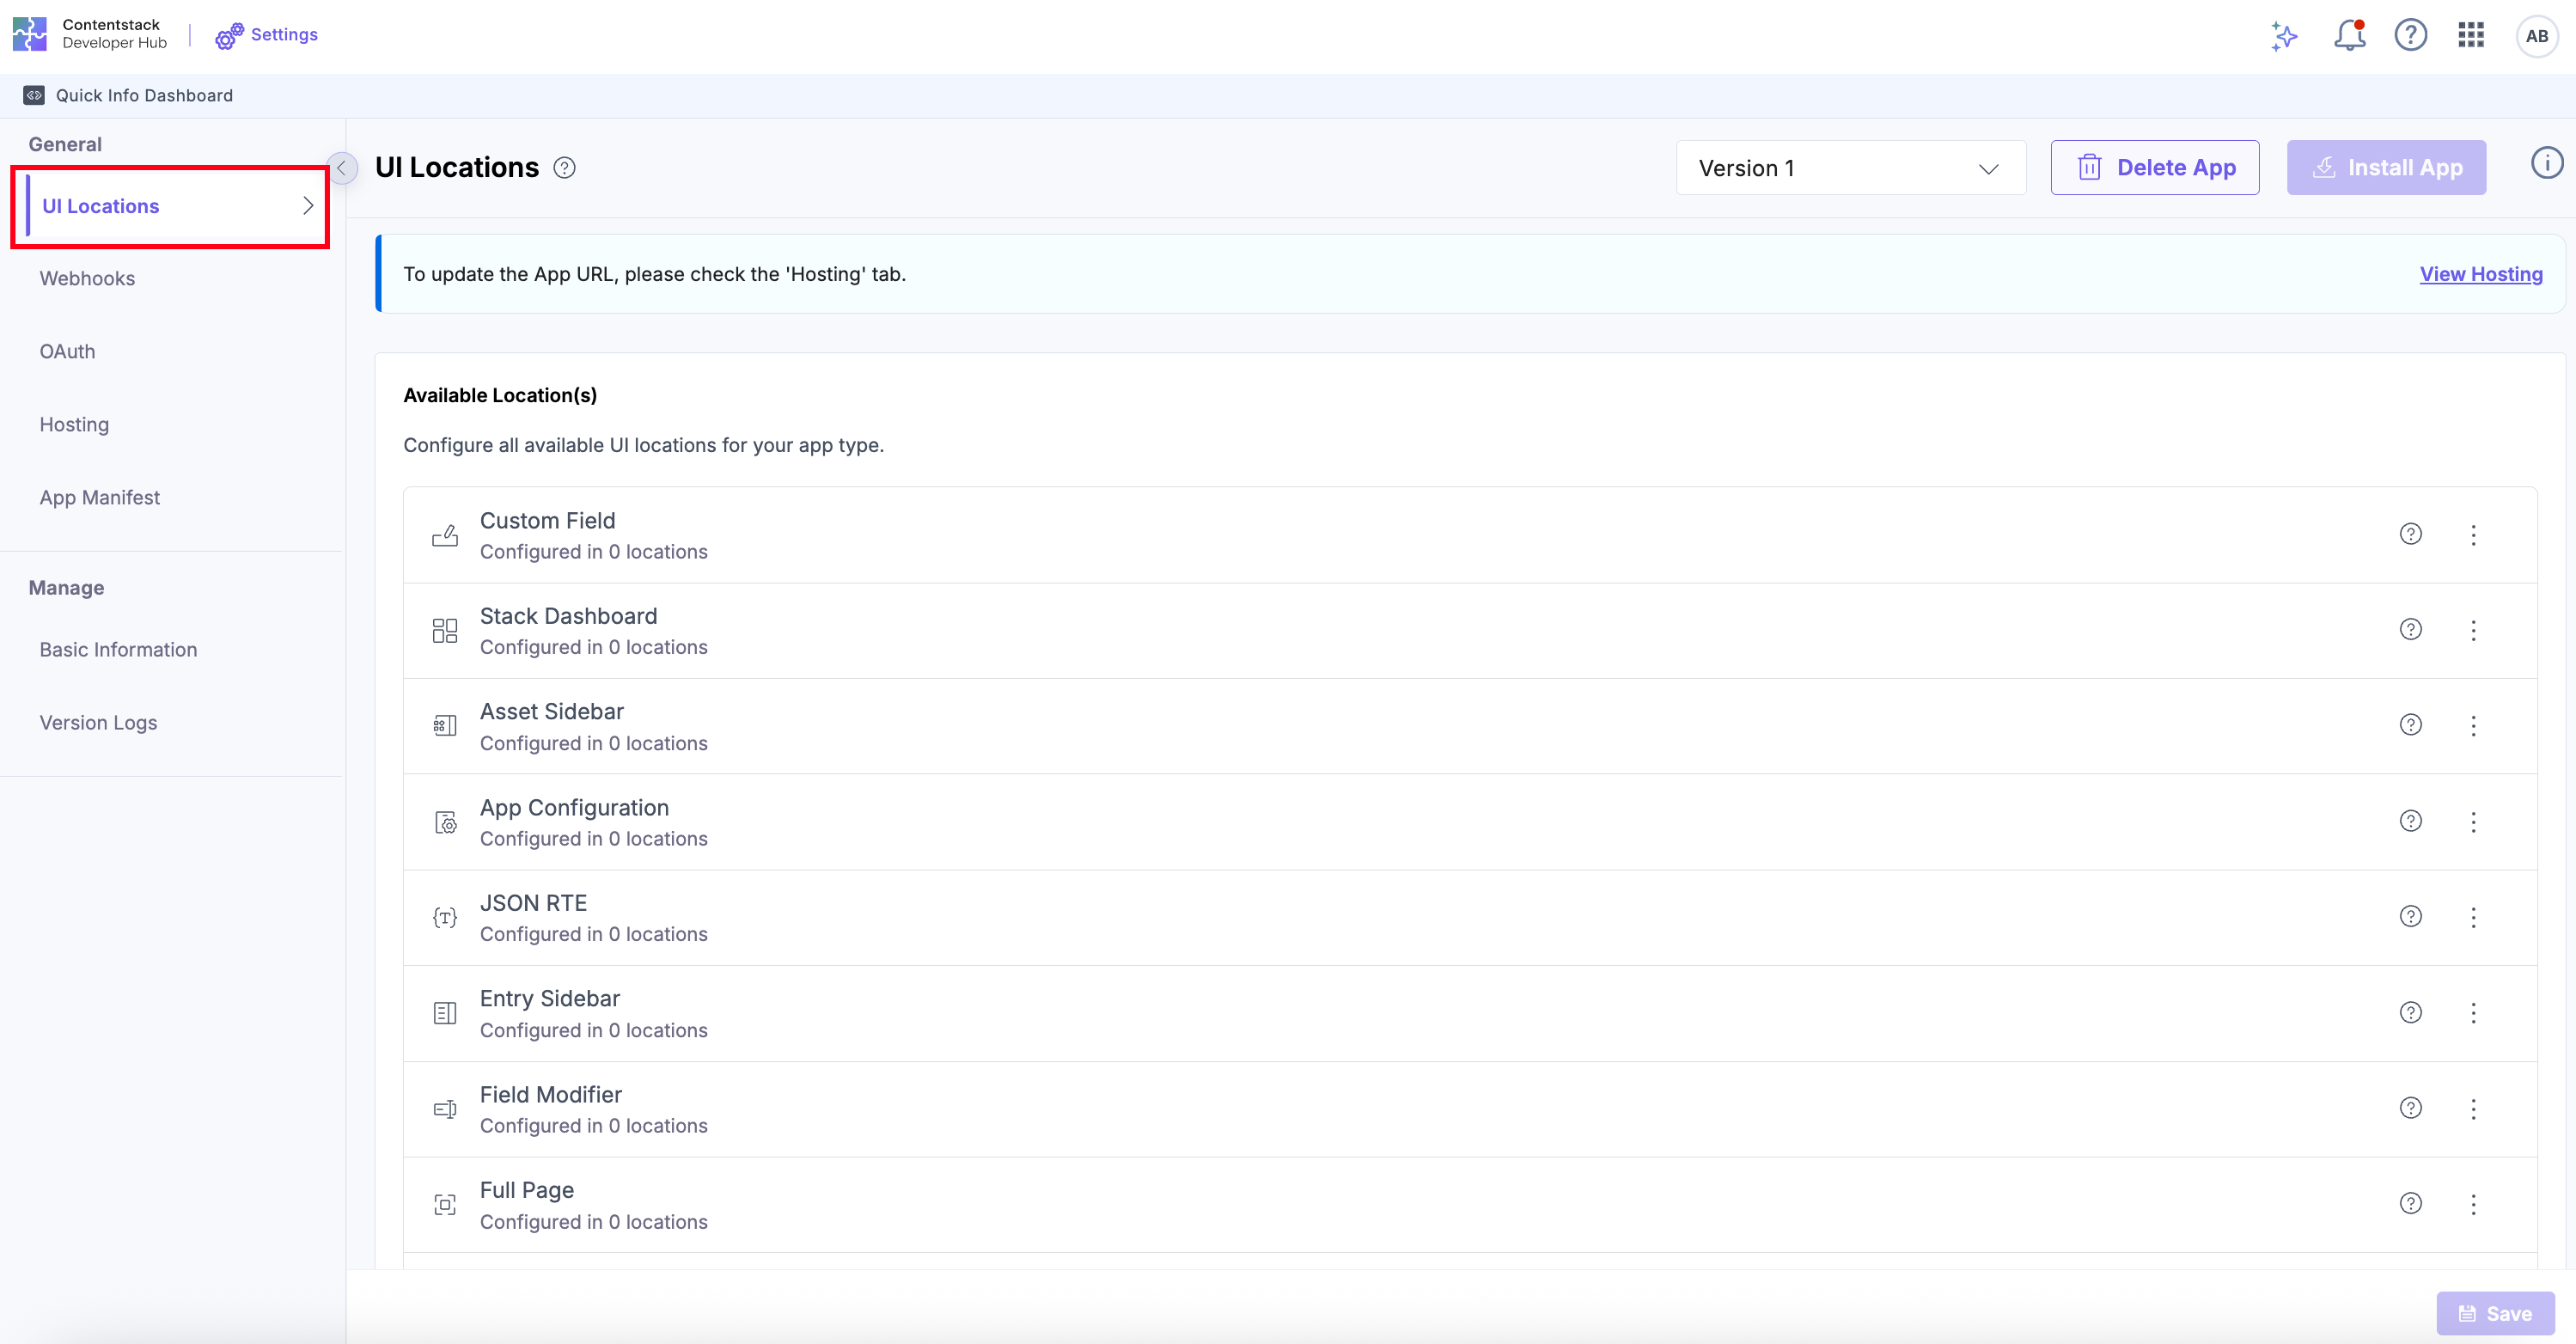
Task: Click the help icon in the top bar
Action: pos(2410,36)
